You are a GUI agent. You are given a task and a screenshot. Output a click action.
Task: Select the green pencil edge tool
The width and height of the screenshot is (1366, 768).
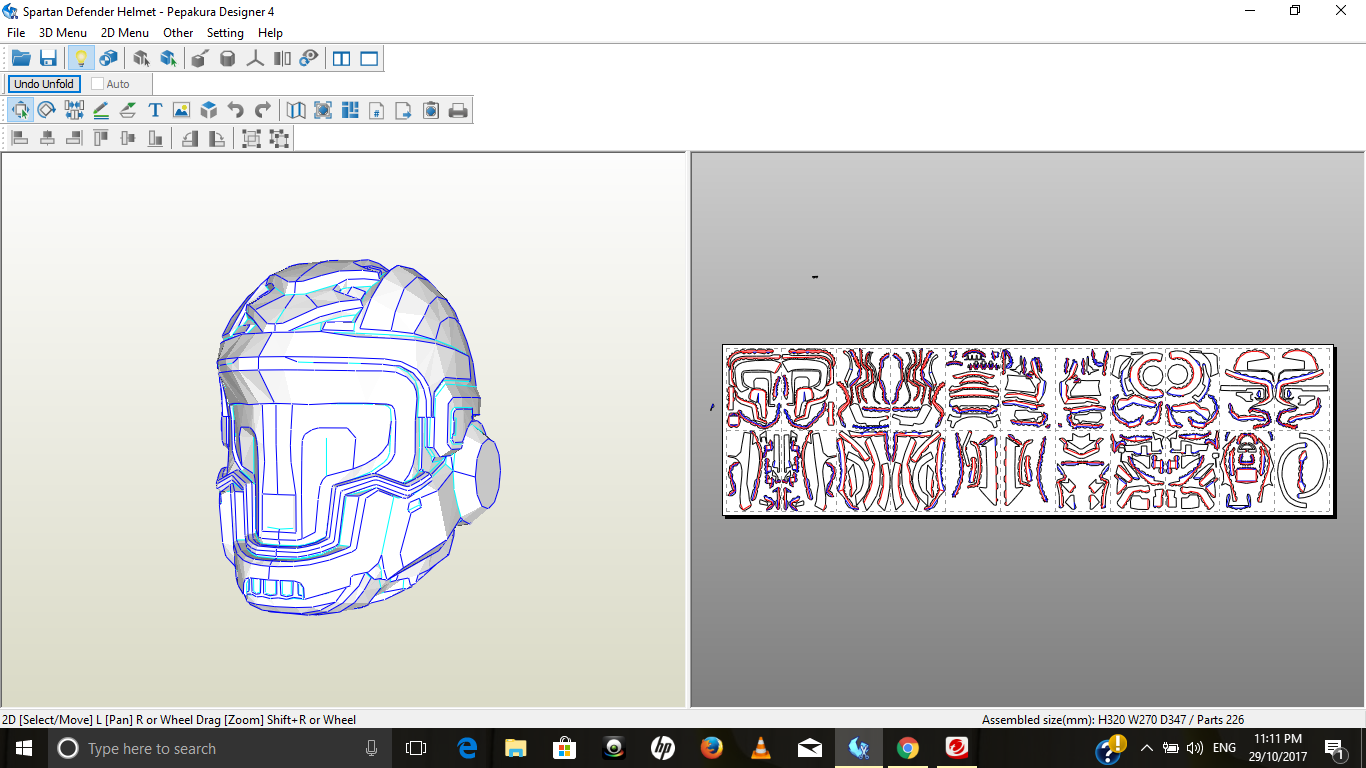128,110
